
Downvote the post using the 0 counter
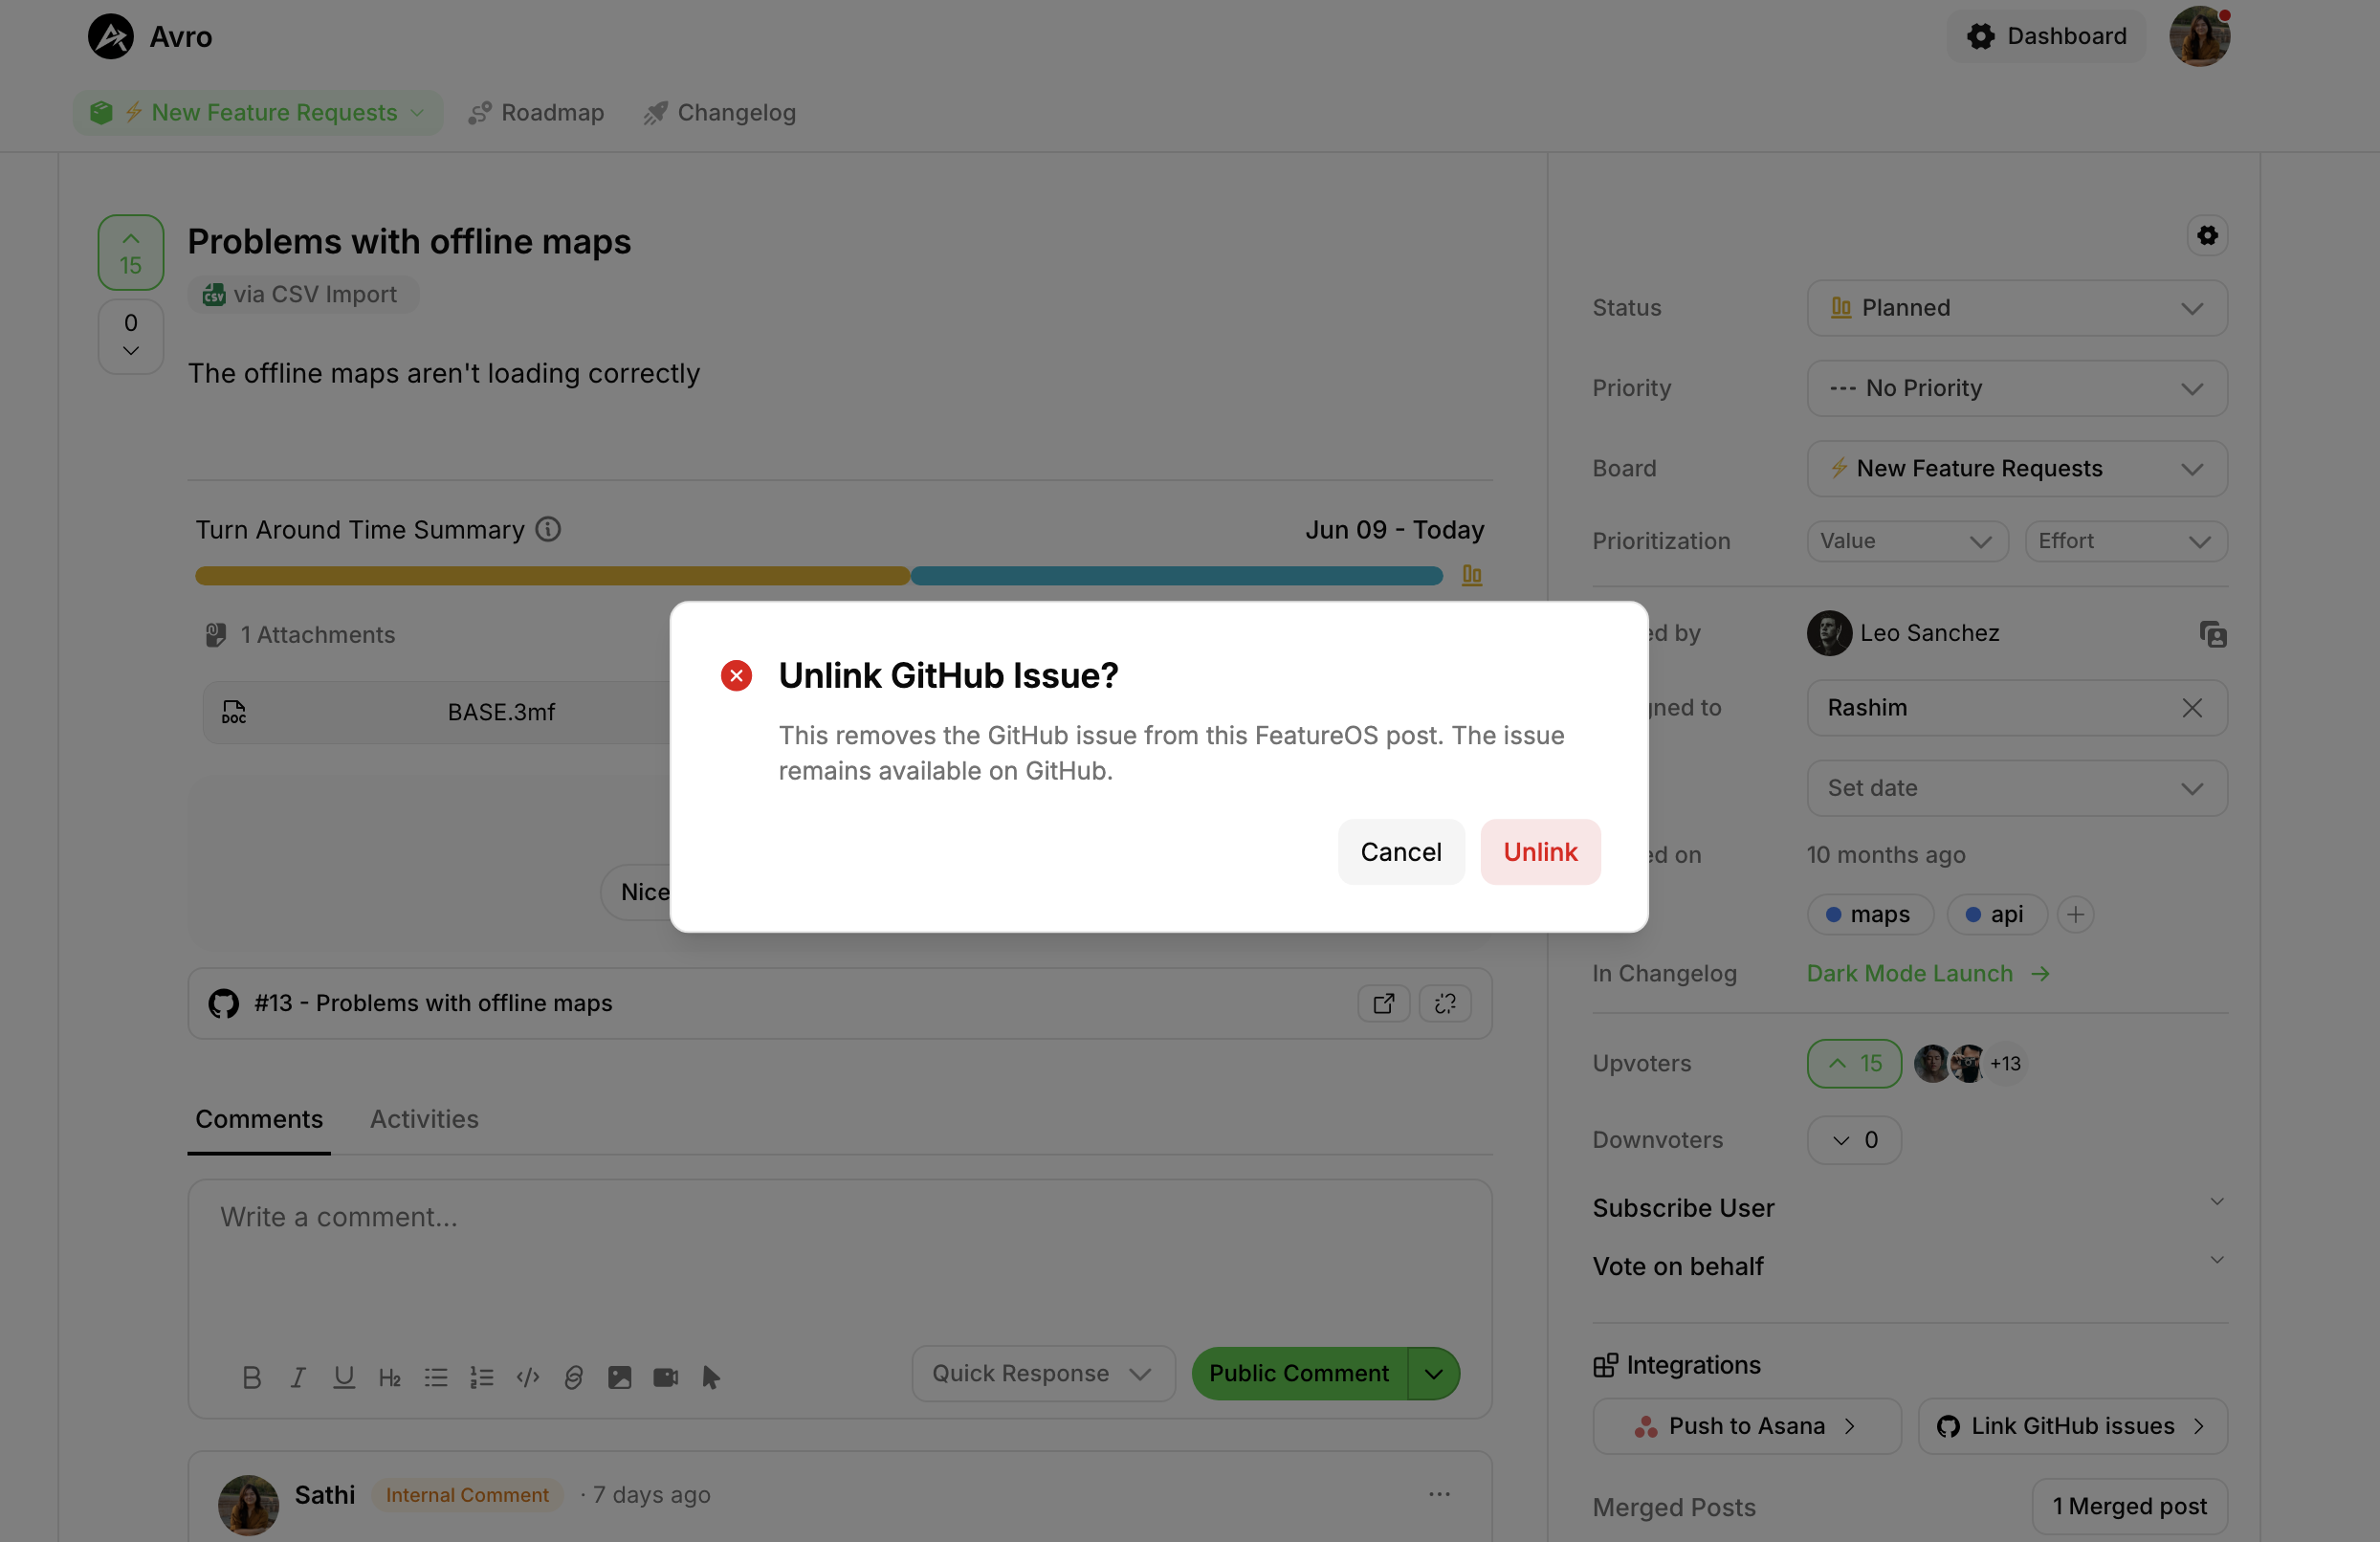pos(131,336)
